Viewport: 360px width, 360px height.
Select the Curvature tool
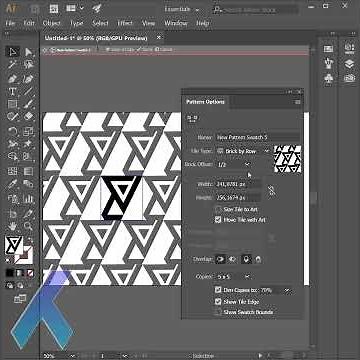(x=29, y=79)
